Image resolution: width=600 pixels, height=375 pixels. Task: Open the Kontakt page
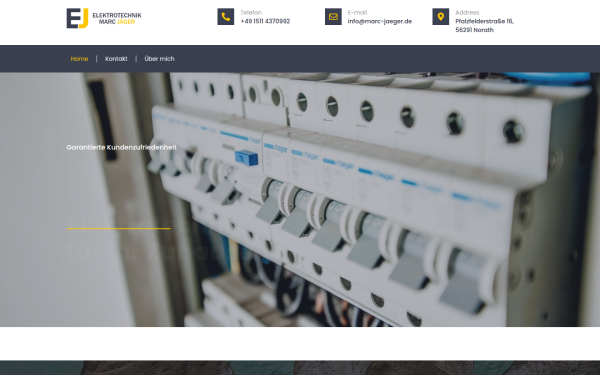point(116,59)
